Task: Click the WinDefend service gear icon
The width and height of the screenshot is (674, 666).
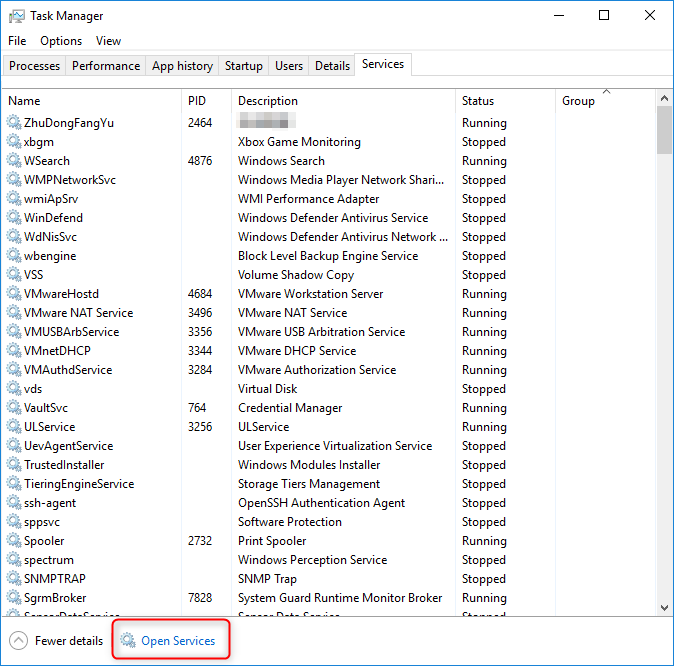Action: click(14, 218)
